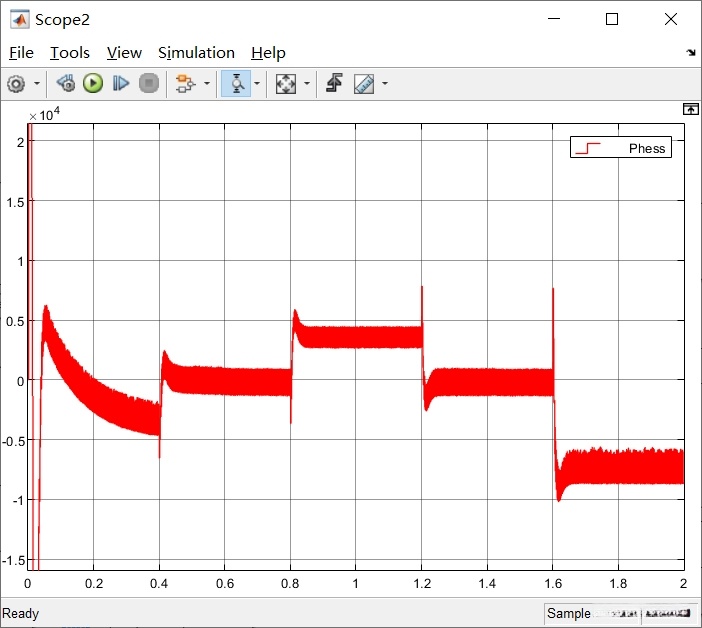Expand the Configuration Properties dropdown arrow
The image size is (702, 628).
click(x=37, y=83)
